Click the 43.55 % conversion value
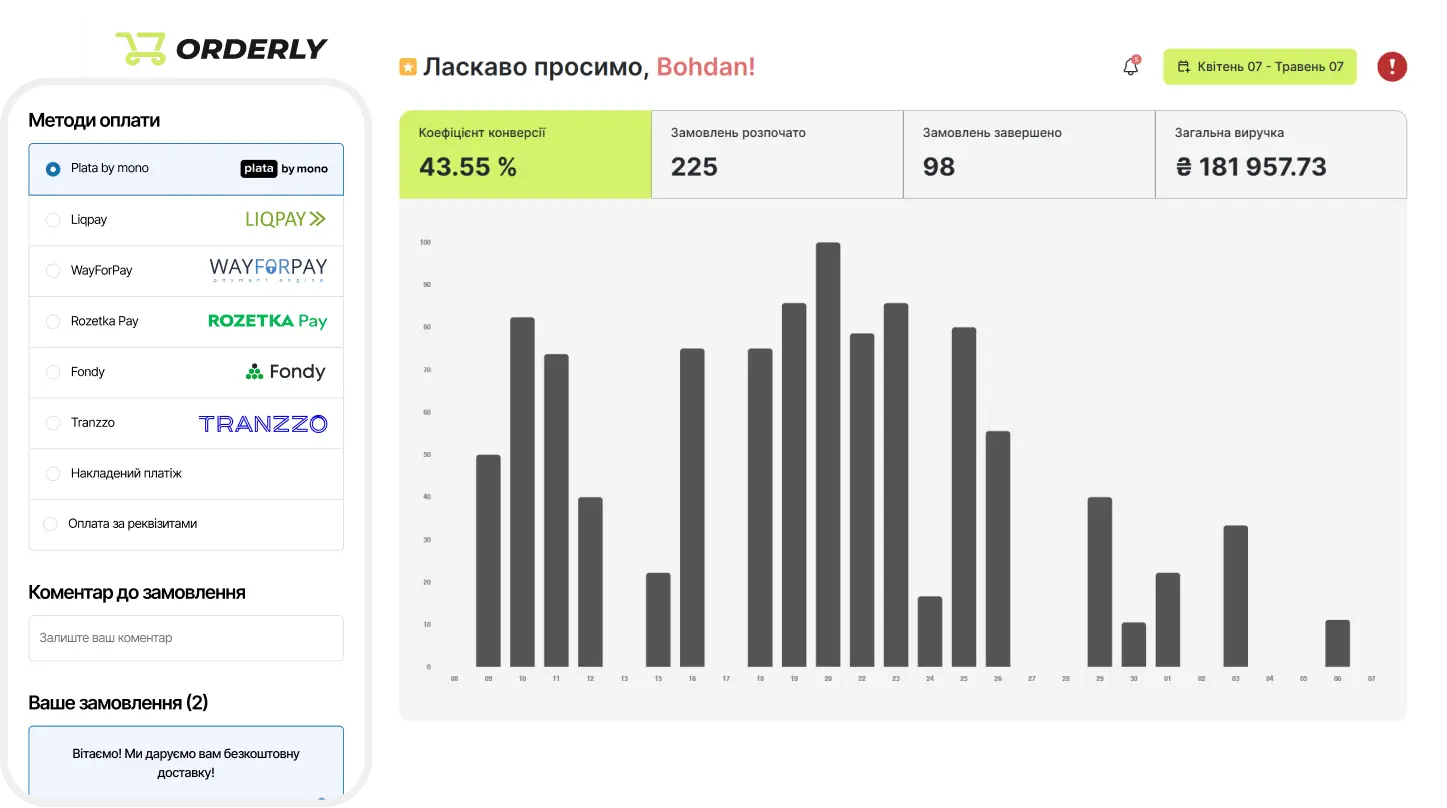1447x808 pixels. [468, 167]
